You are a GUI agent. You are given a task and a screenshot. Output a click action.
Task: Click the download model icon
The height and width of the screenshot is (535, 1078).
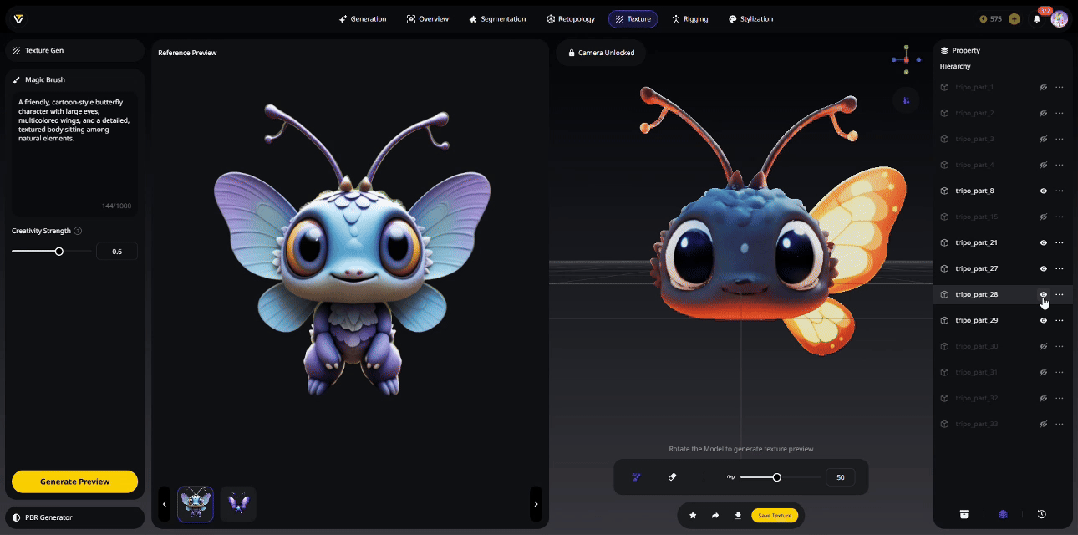point(737,516)
